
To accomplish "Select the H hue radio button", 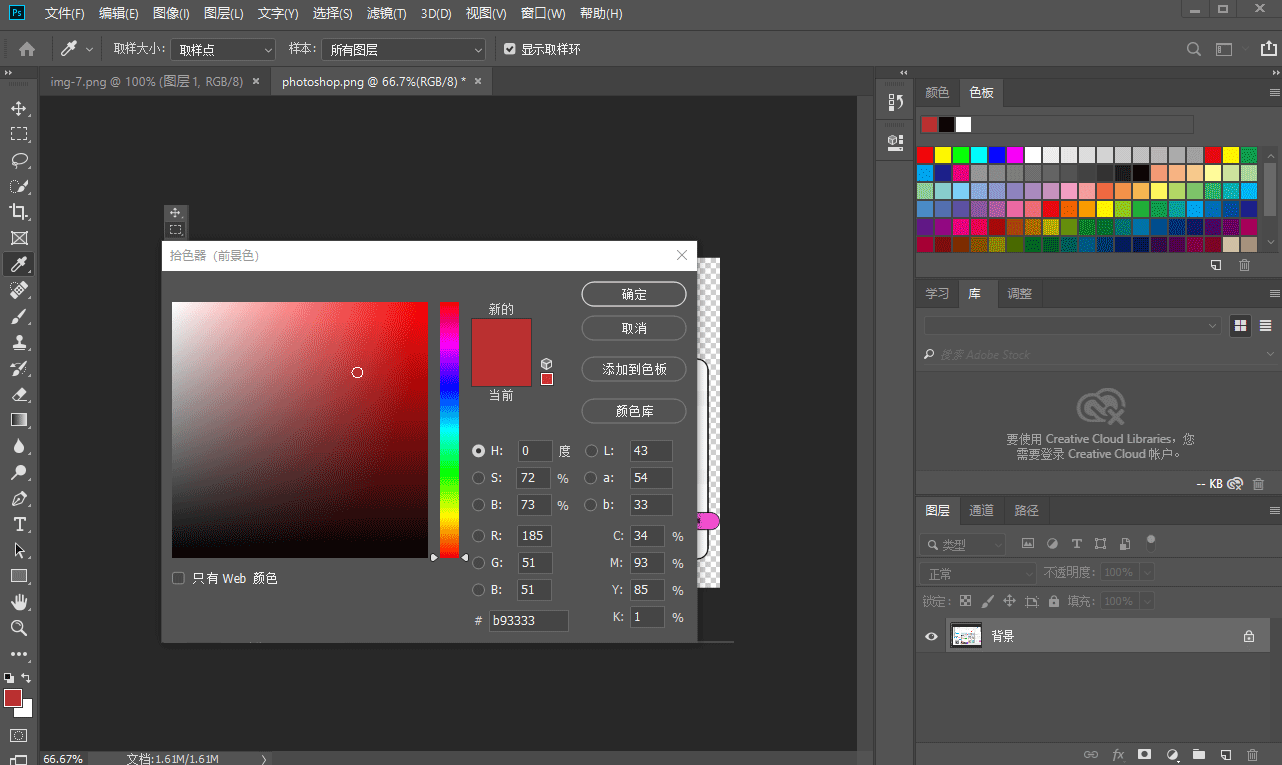I will (x=478, y=451).
